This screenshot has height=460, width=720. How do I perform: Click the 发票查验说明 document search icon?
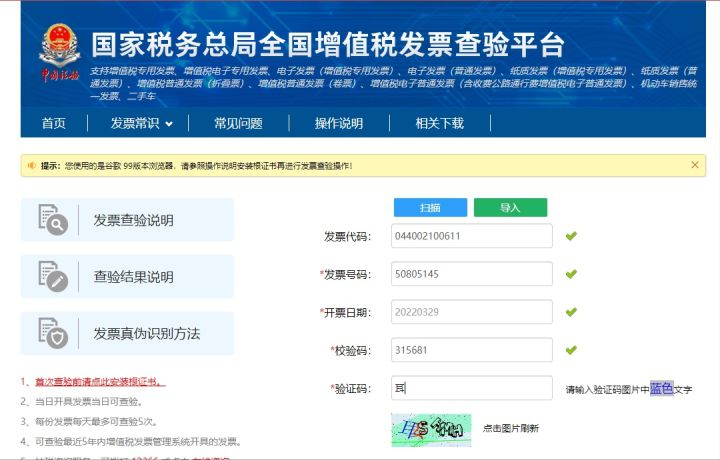coord(52,219)
